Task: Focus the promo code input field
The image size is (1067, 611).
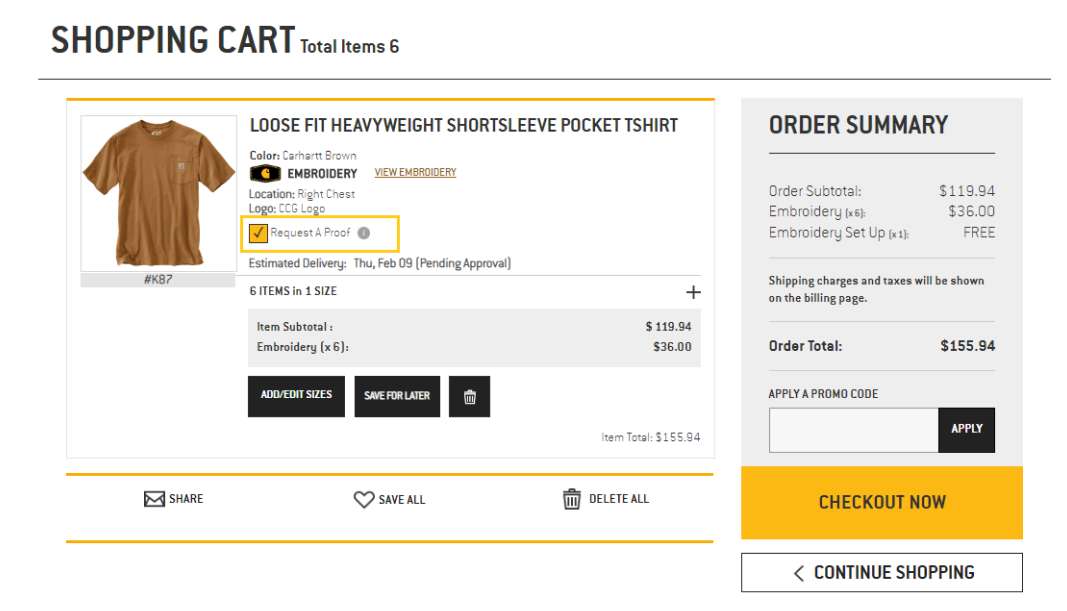Action: click(x=853, y=430)
